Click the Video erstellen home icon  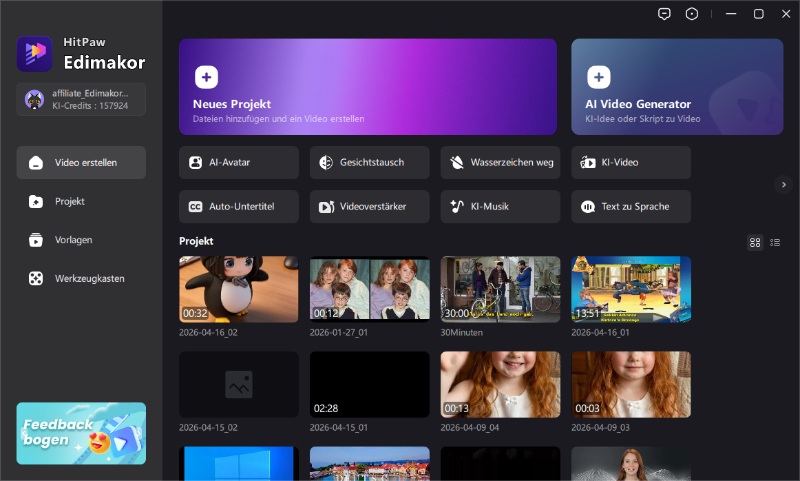[36, 163]
